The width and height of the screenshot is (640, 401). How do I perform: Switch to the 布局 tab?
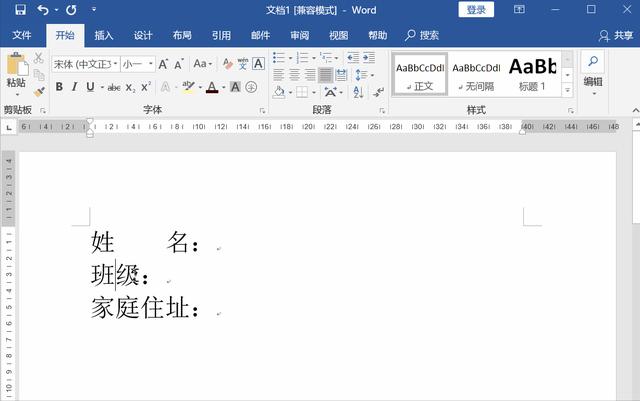pyautogui.click(x=182, y=35)
